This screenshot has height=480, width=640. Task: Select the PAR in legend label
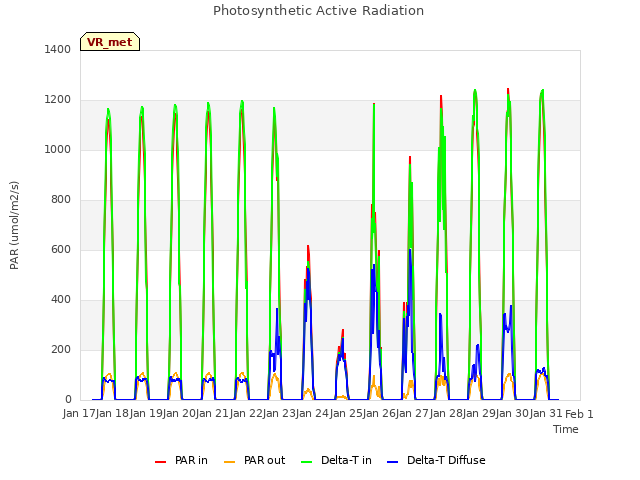(x=191, y=460)
